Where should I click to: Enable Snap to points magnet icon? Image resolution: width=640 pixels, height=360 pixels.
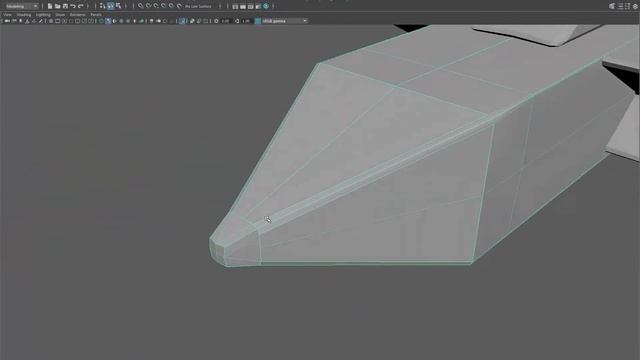(x=156, y=6)
